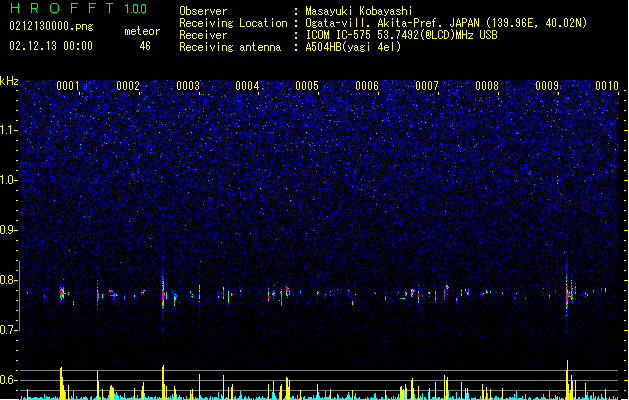Click the meteor count 46
This screenshot has height=400, width=629.
coord(145,46)
